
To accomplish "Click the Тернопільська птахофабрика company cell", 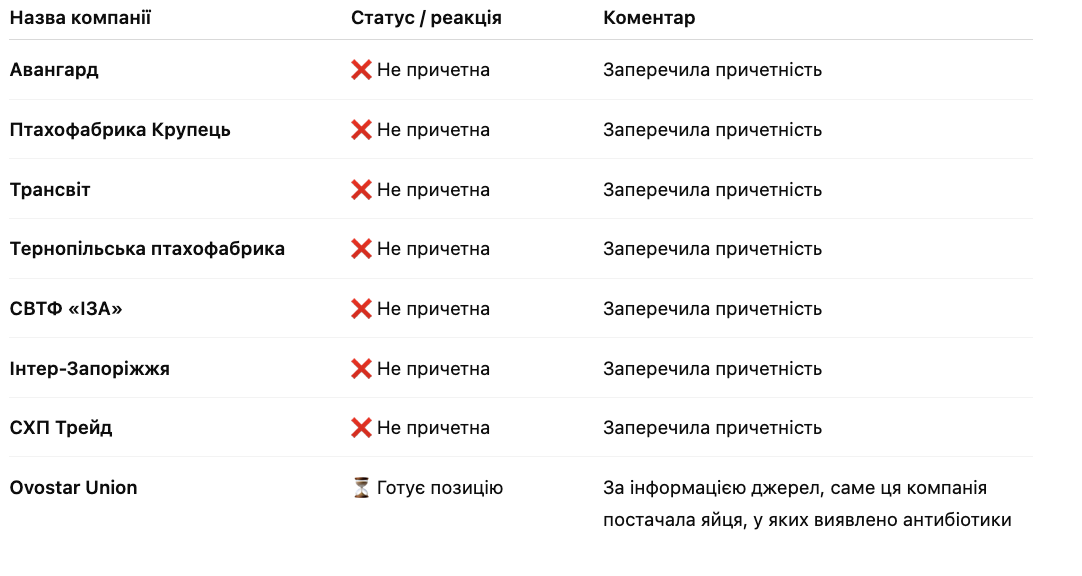I will 147,249.
